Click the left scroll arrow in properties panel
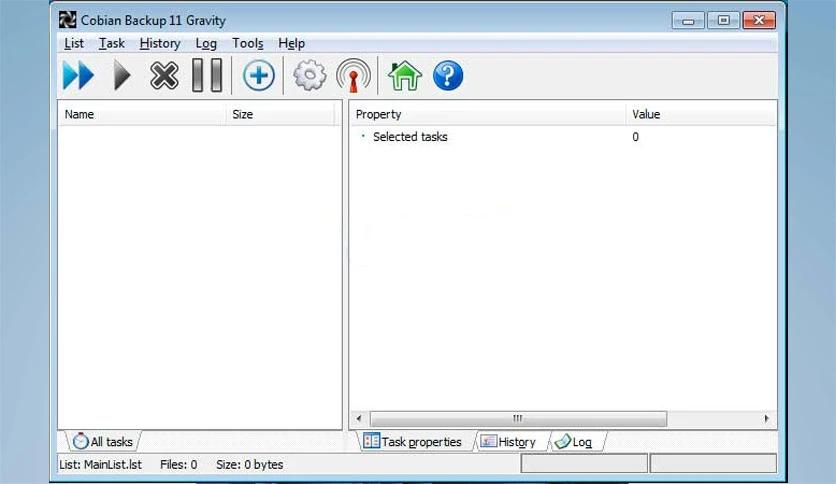This screenshot has width=836, height=484. 359,418
